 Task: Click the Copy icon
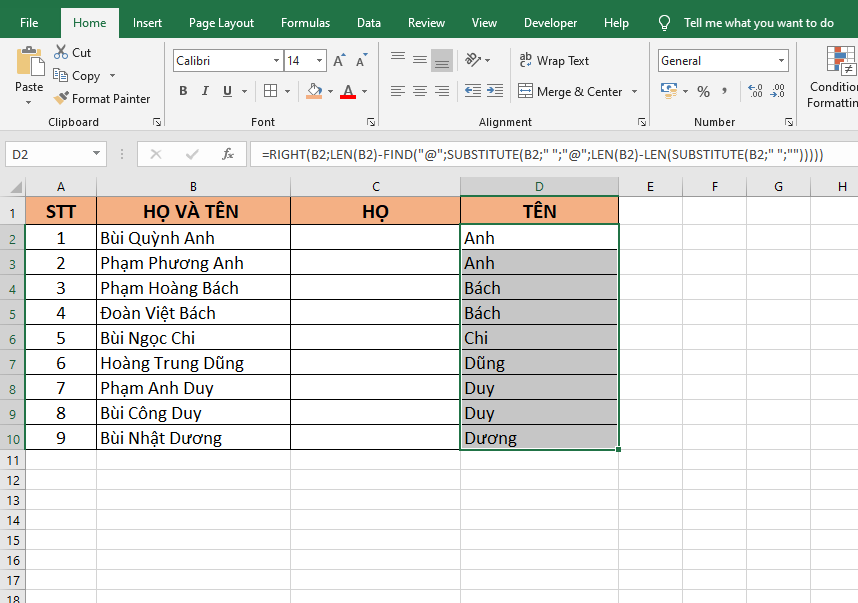pyautogui.click(x=60, y=75)
